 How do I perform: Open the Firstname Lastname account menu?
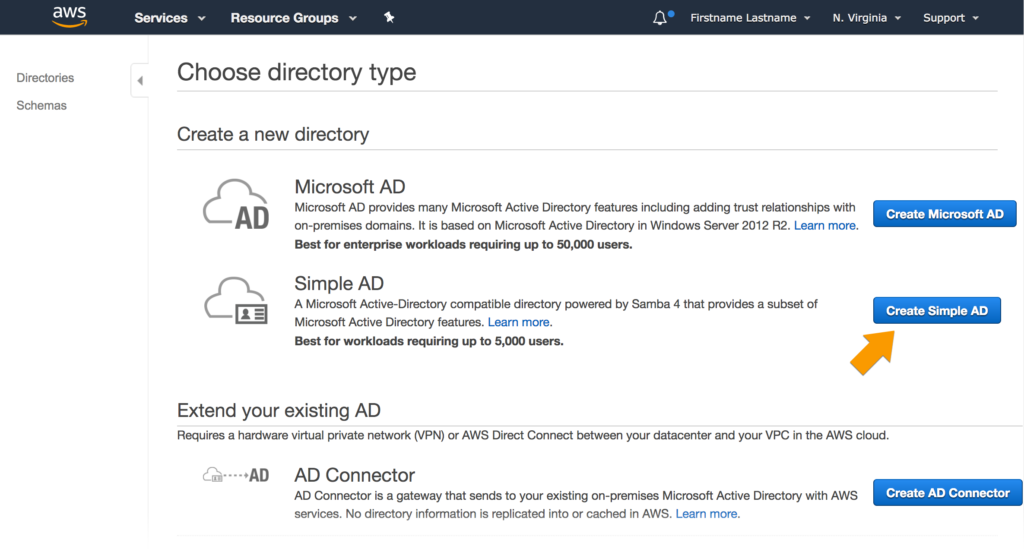pyautogui.click(x=750, y=18)
